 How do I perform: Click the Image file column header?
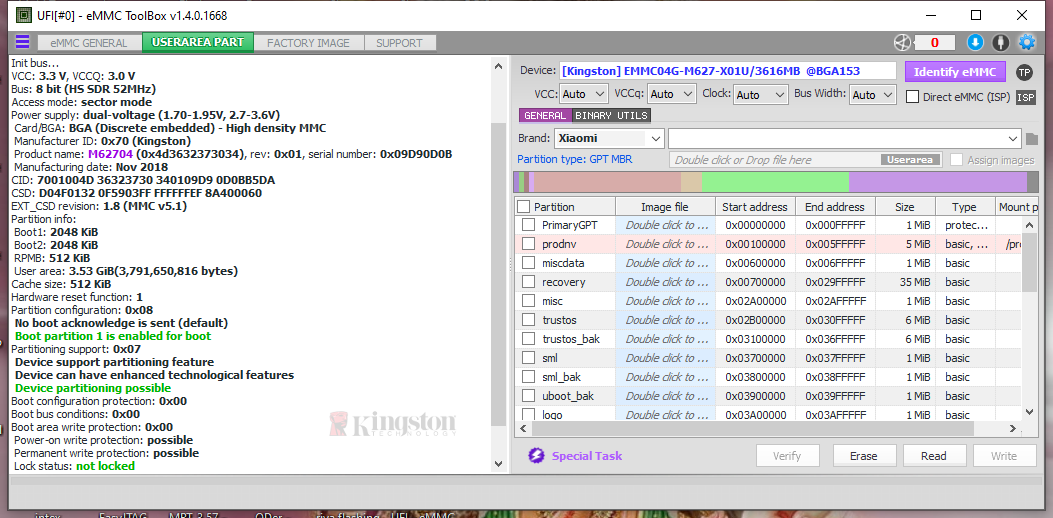click(665, 206)
